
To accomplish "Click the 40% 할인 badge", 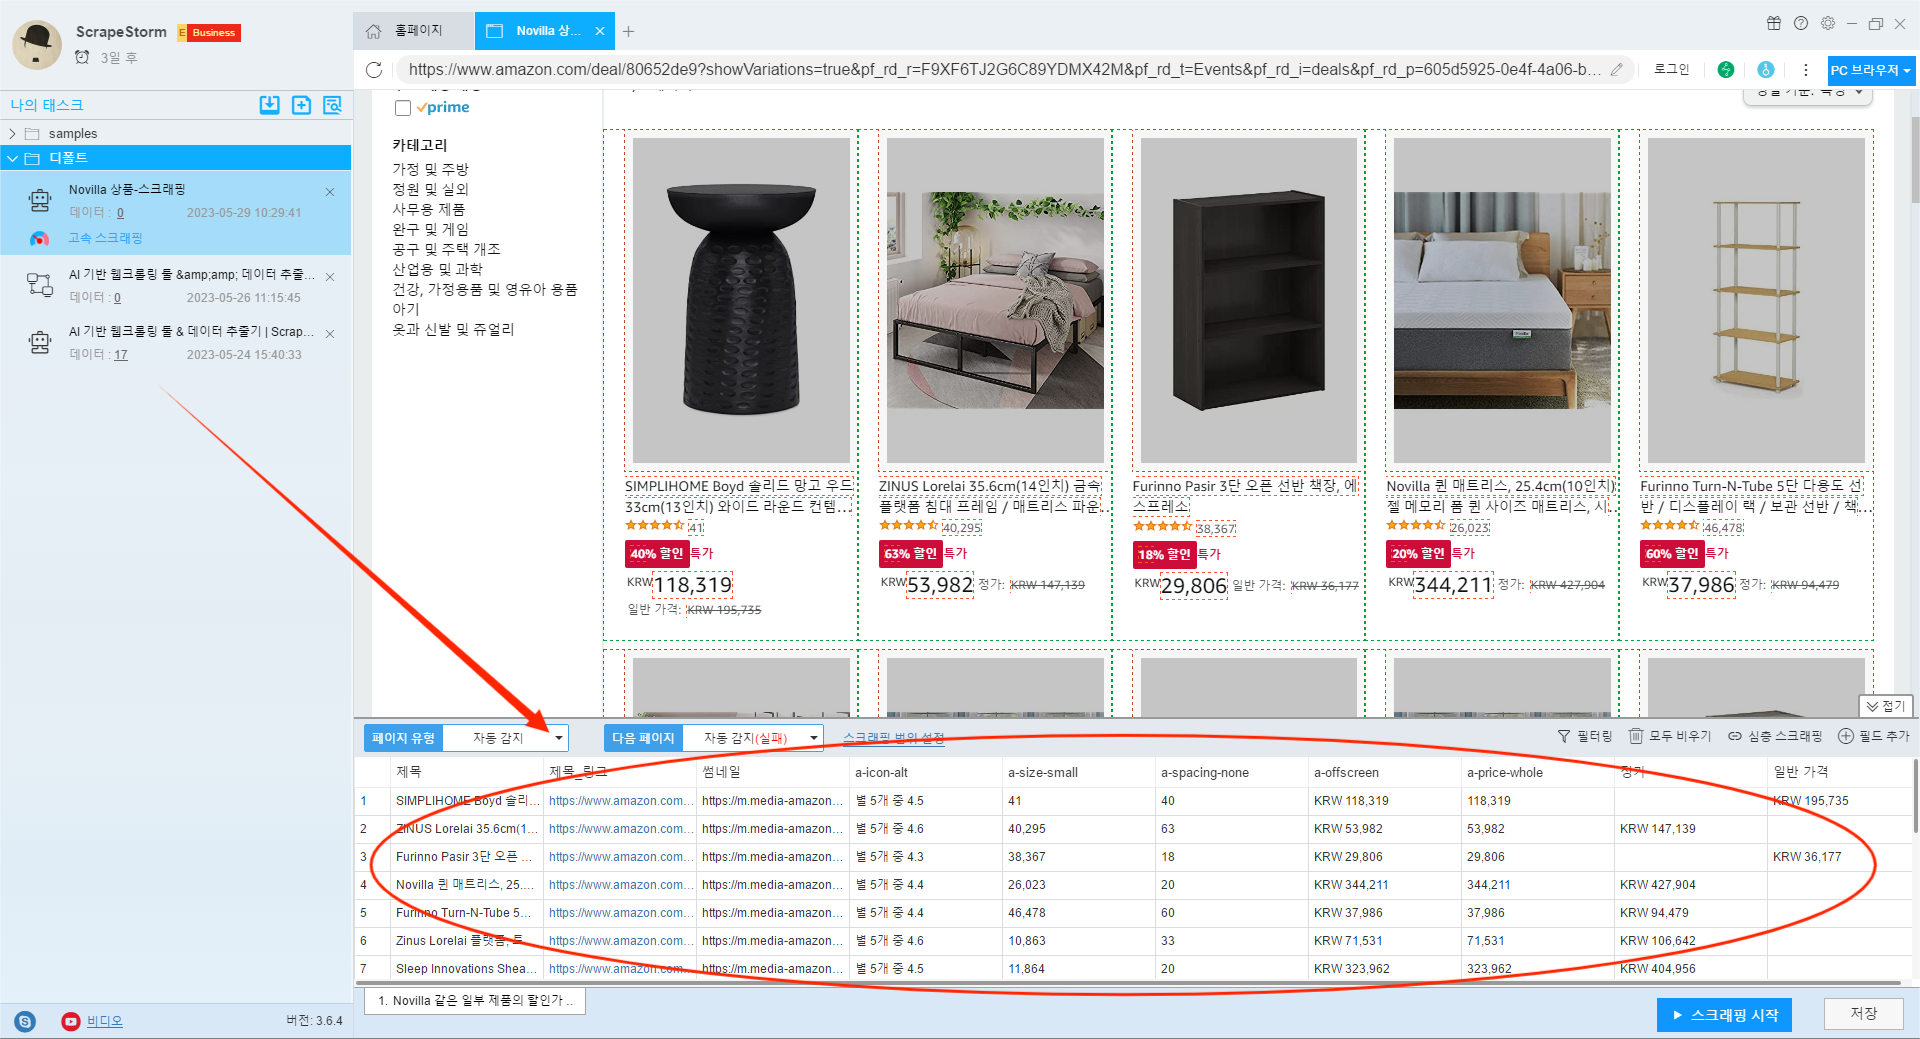I will pos(656,554).
